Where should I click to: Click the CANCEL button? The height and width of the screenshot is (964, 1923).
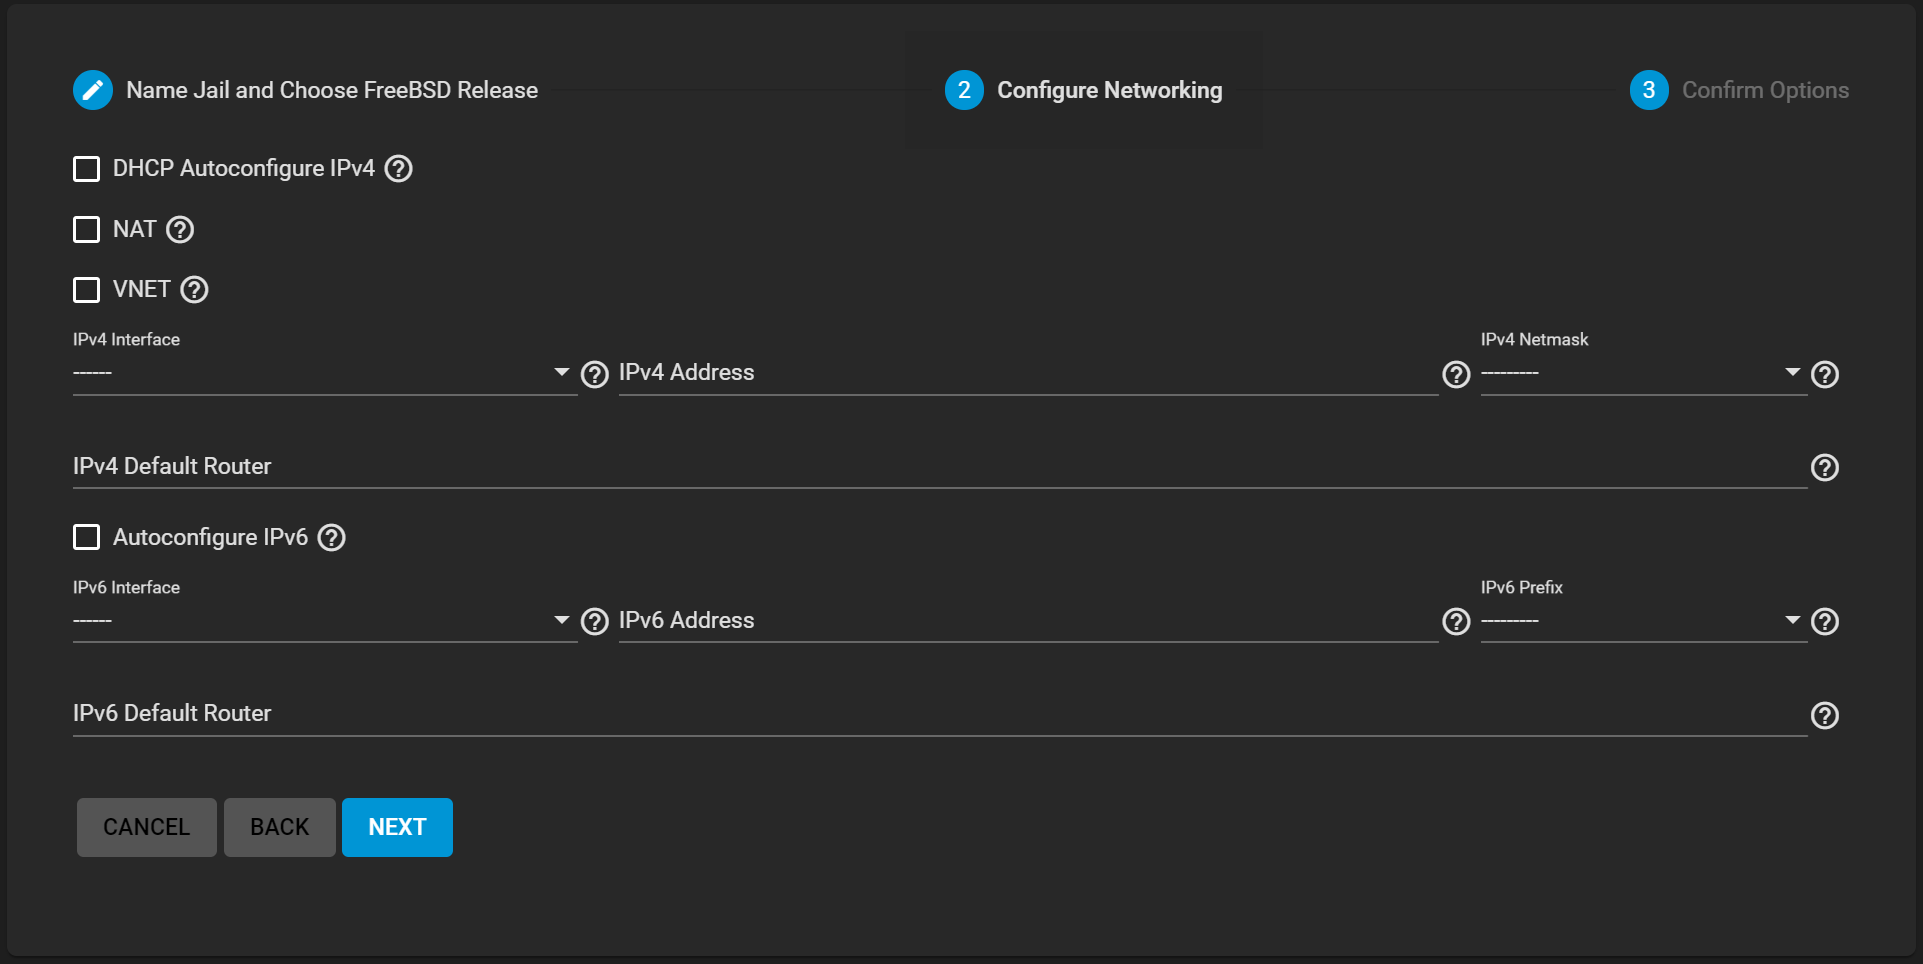147,827
